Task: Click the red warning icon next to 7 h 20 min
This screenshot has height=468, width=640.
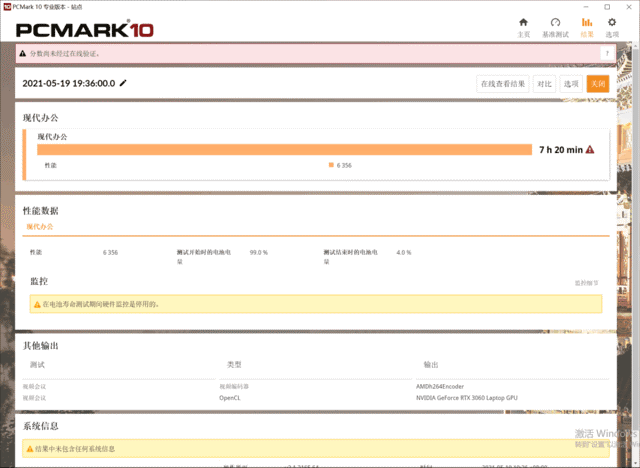Action: click(x=590, y=150)
